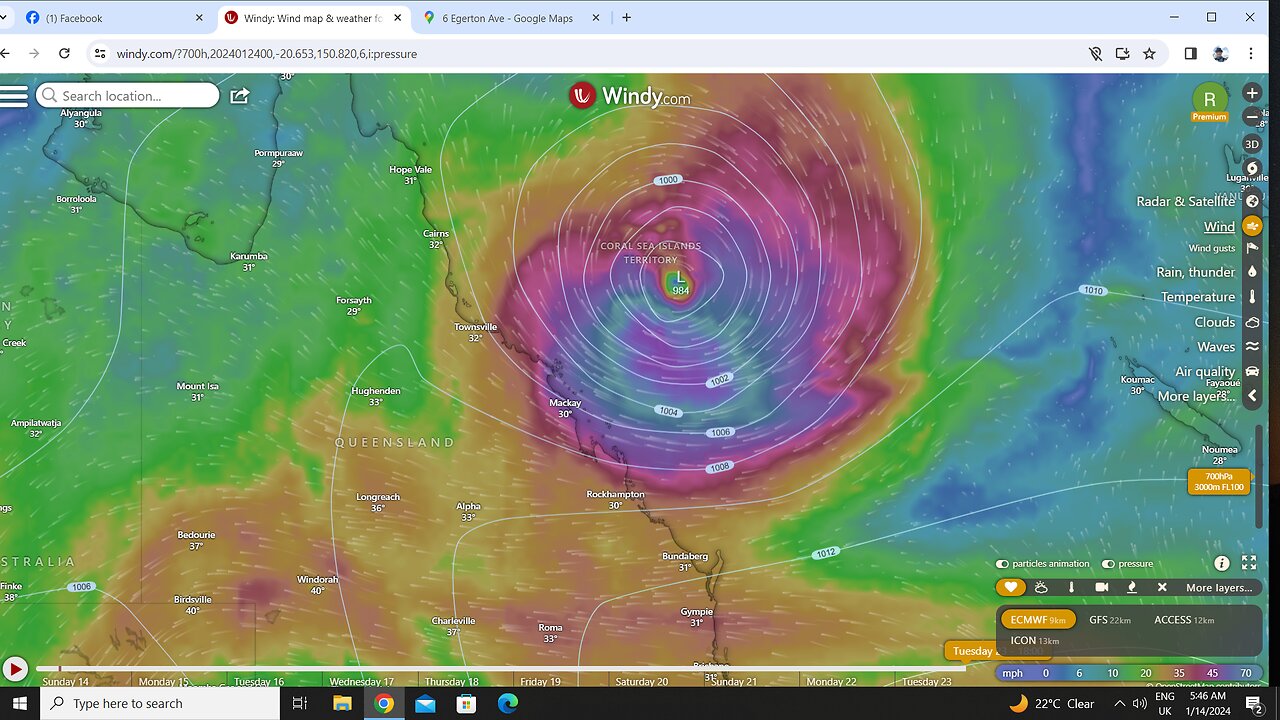The height and width of the screenshot is (720, 1280).
Task: Select the Wind layer icon
Action: click(1252, 227)
